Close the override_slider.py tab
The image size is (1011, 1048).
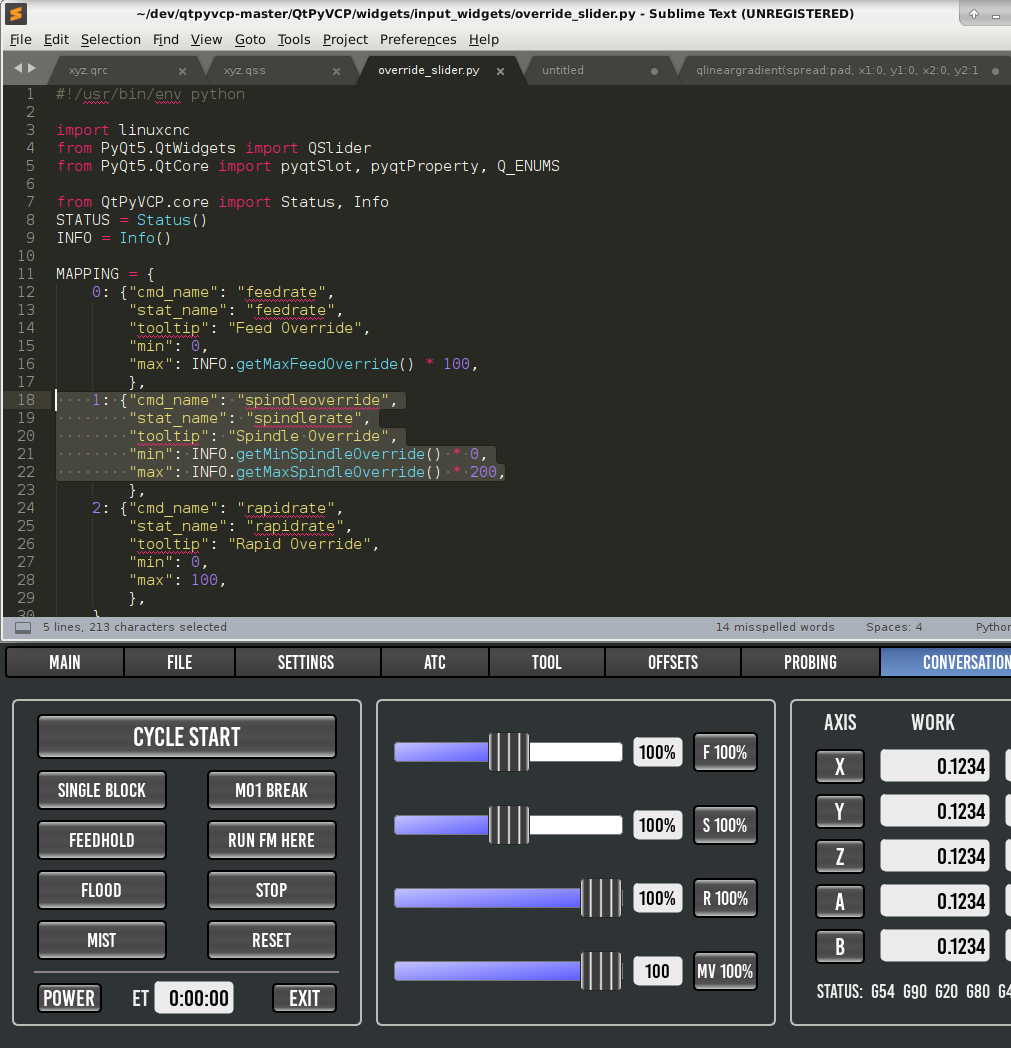tap(500, 71)
